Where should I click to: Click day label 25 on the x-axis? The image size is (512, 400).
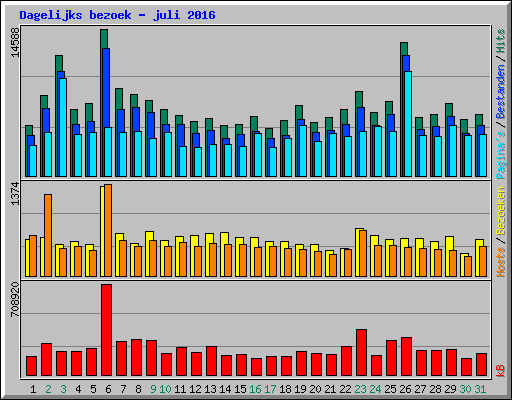point(390,389)
